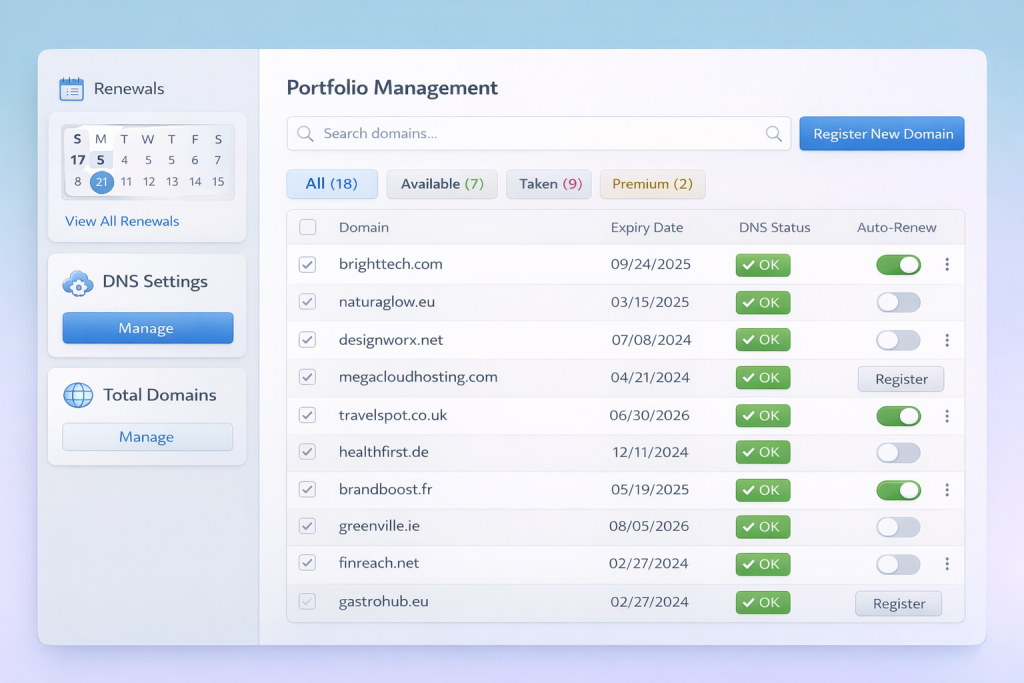This screenshot has width=1024, height=683.
Task: Click the search submit icon at right of field
Action: click(x=774, y=134)
